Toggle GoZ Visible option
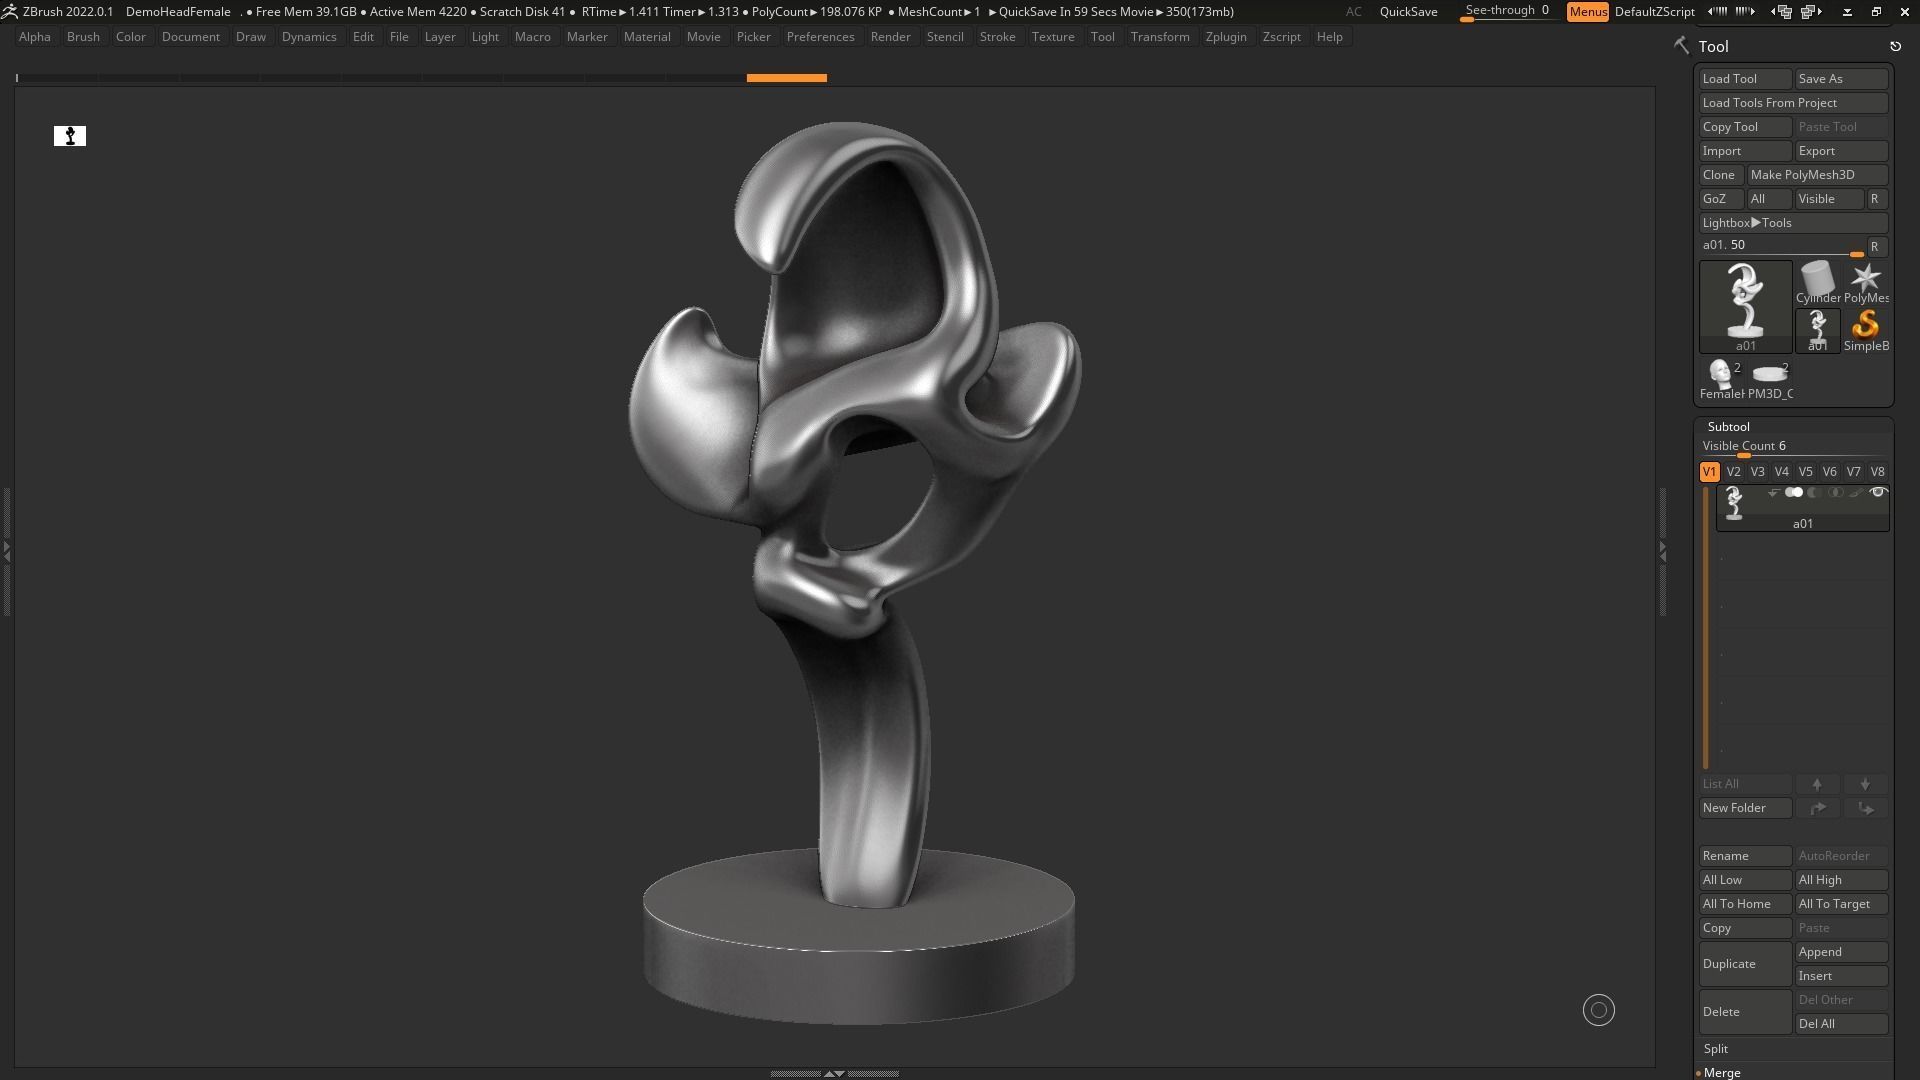Image resolution: width=1920 pixels, height=1080 pixels. coord(1829,199)
